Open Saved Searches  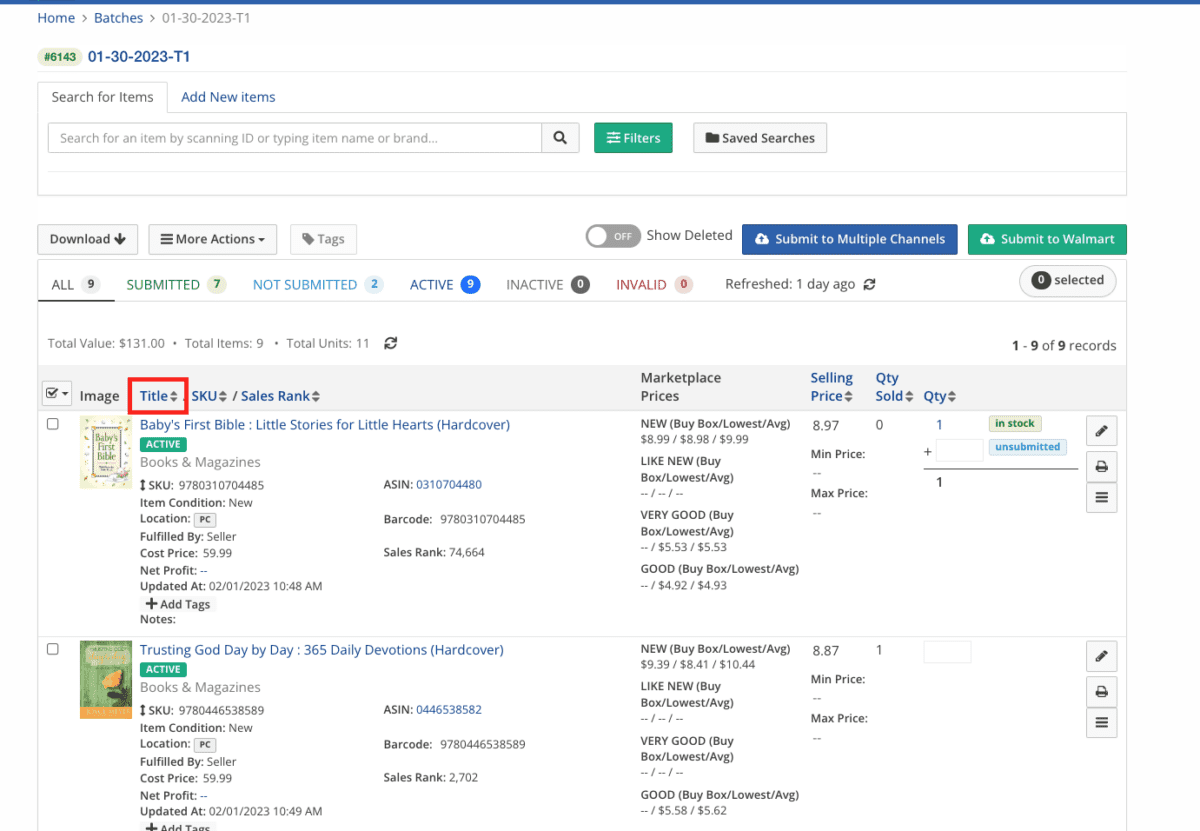(x=760, y=137)
